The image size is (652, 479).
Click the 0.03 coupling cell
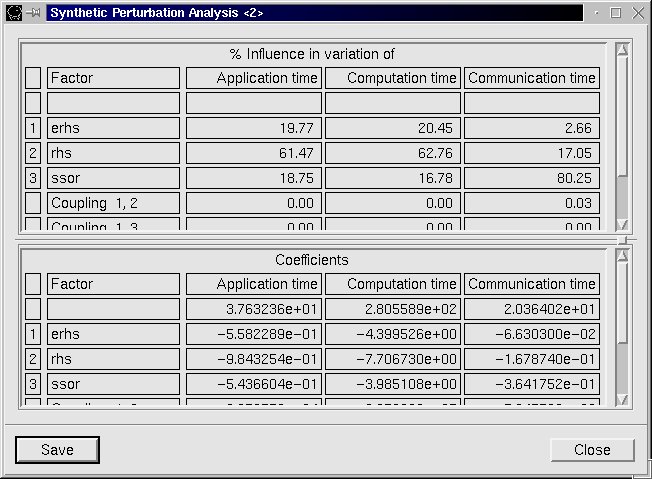coord(532,202)
